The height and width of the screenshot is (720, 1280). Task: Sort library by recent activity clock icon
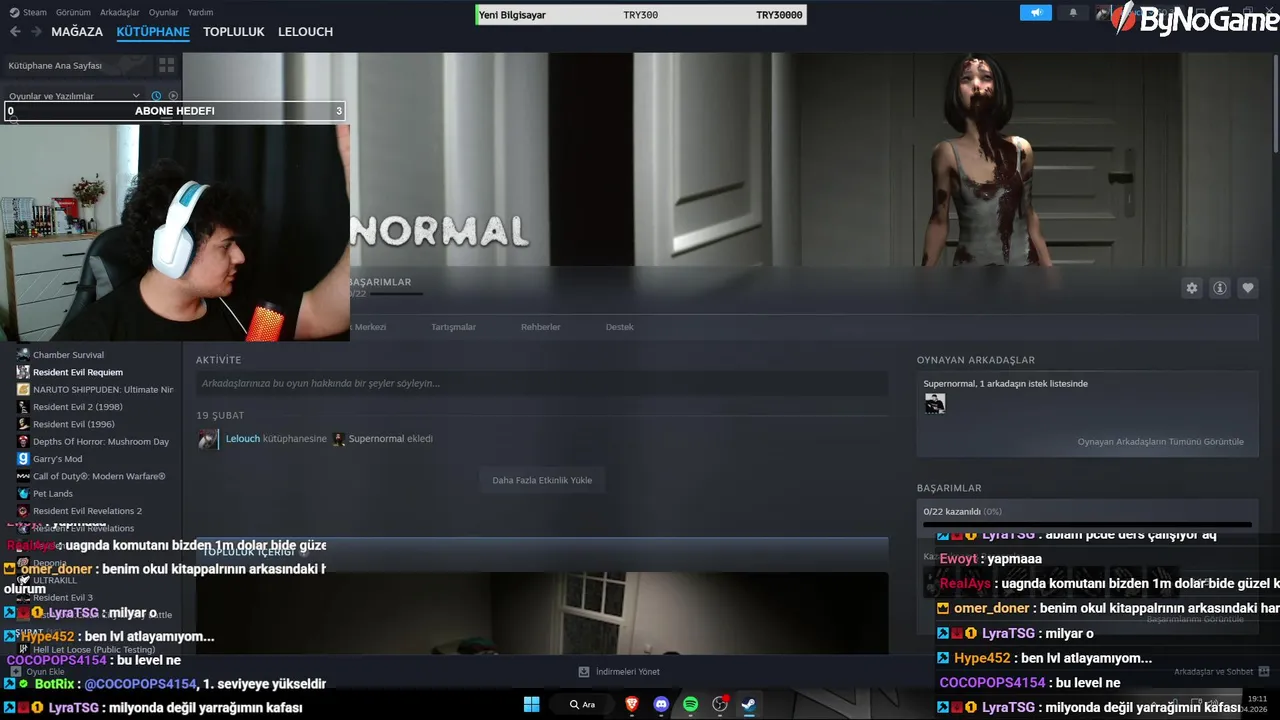click(156, 96)
